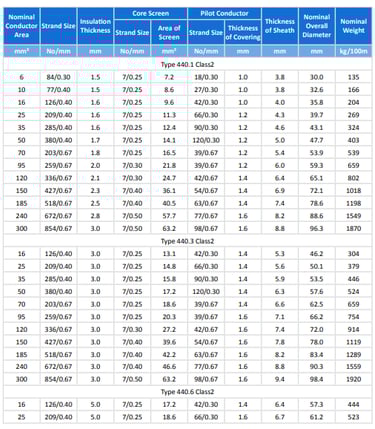This screenshot has height=429, width=375.
Task: Select the nominal weight value 204
Action: click(353, 103)
